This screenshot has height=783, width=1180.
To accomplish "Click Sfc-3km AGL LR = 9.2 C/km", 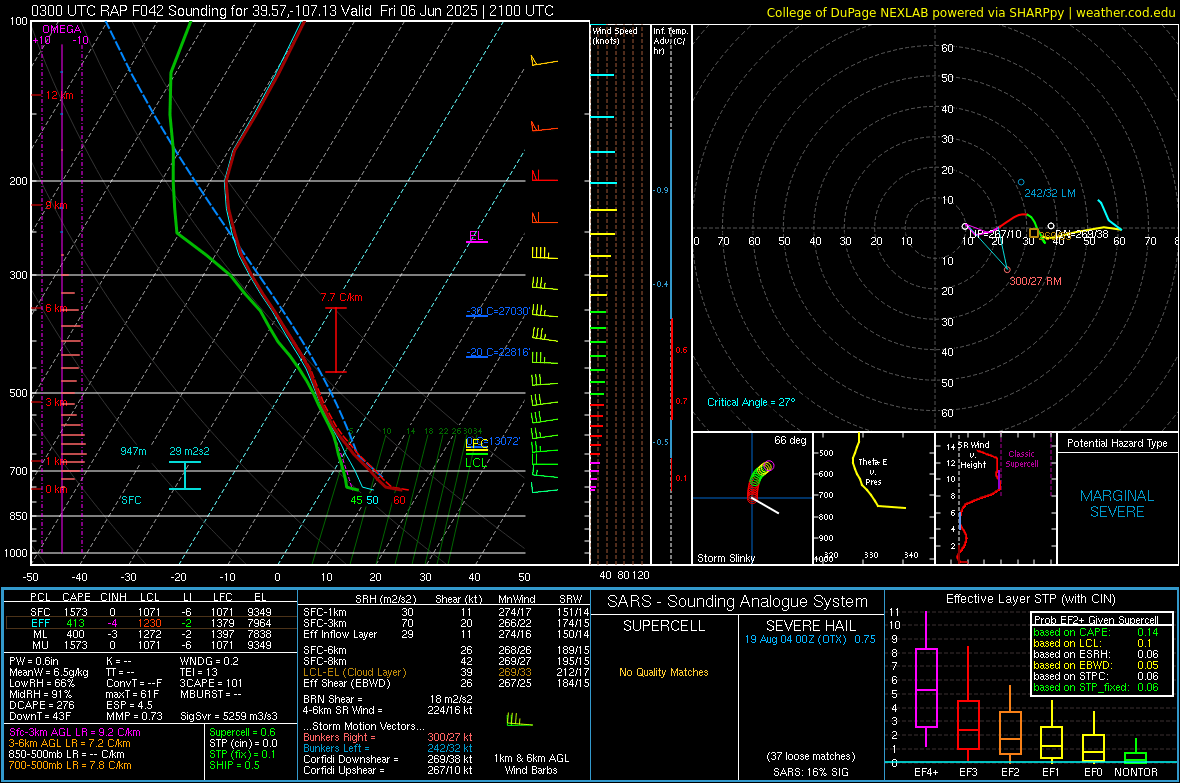I will (x=75, y=732).
